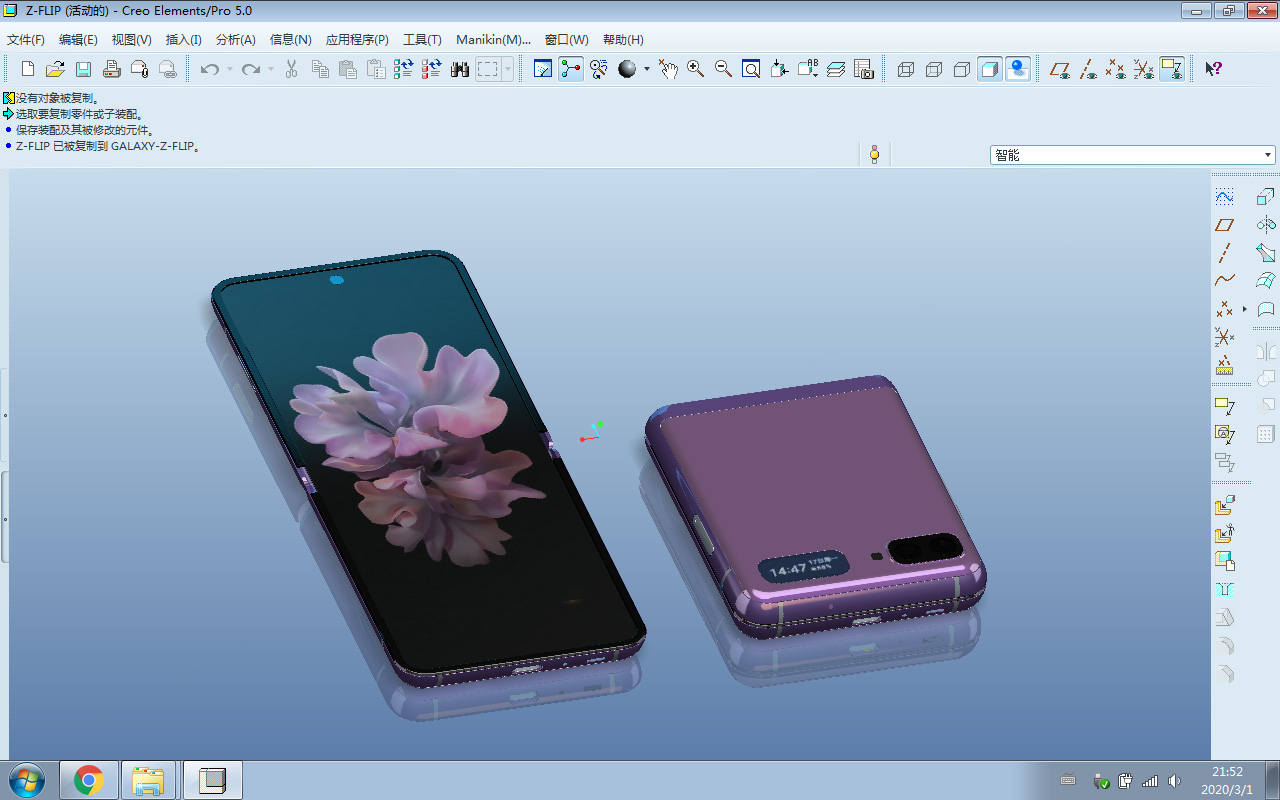Toggle hidden line display mode
This screenshot has height=800, width=1280.
934,69
